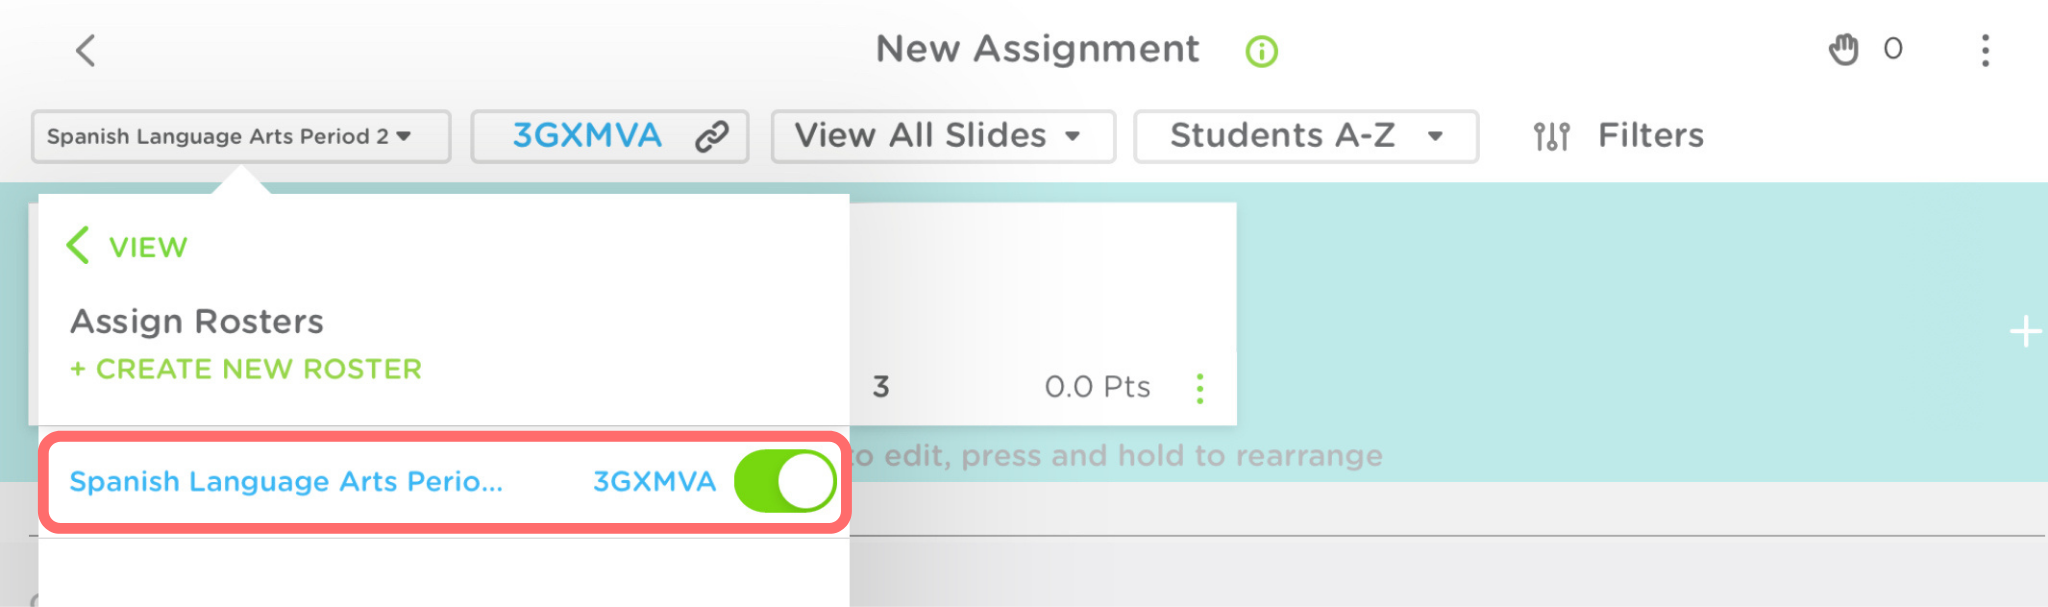
Task: Select Spanish Language Arts Perio... roster name
Action: pos(286,482)
